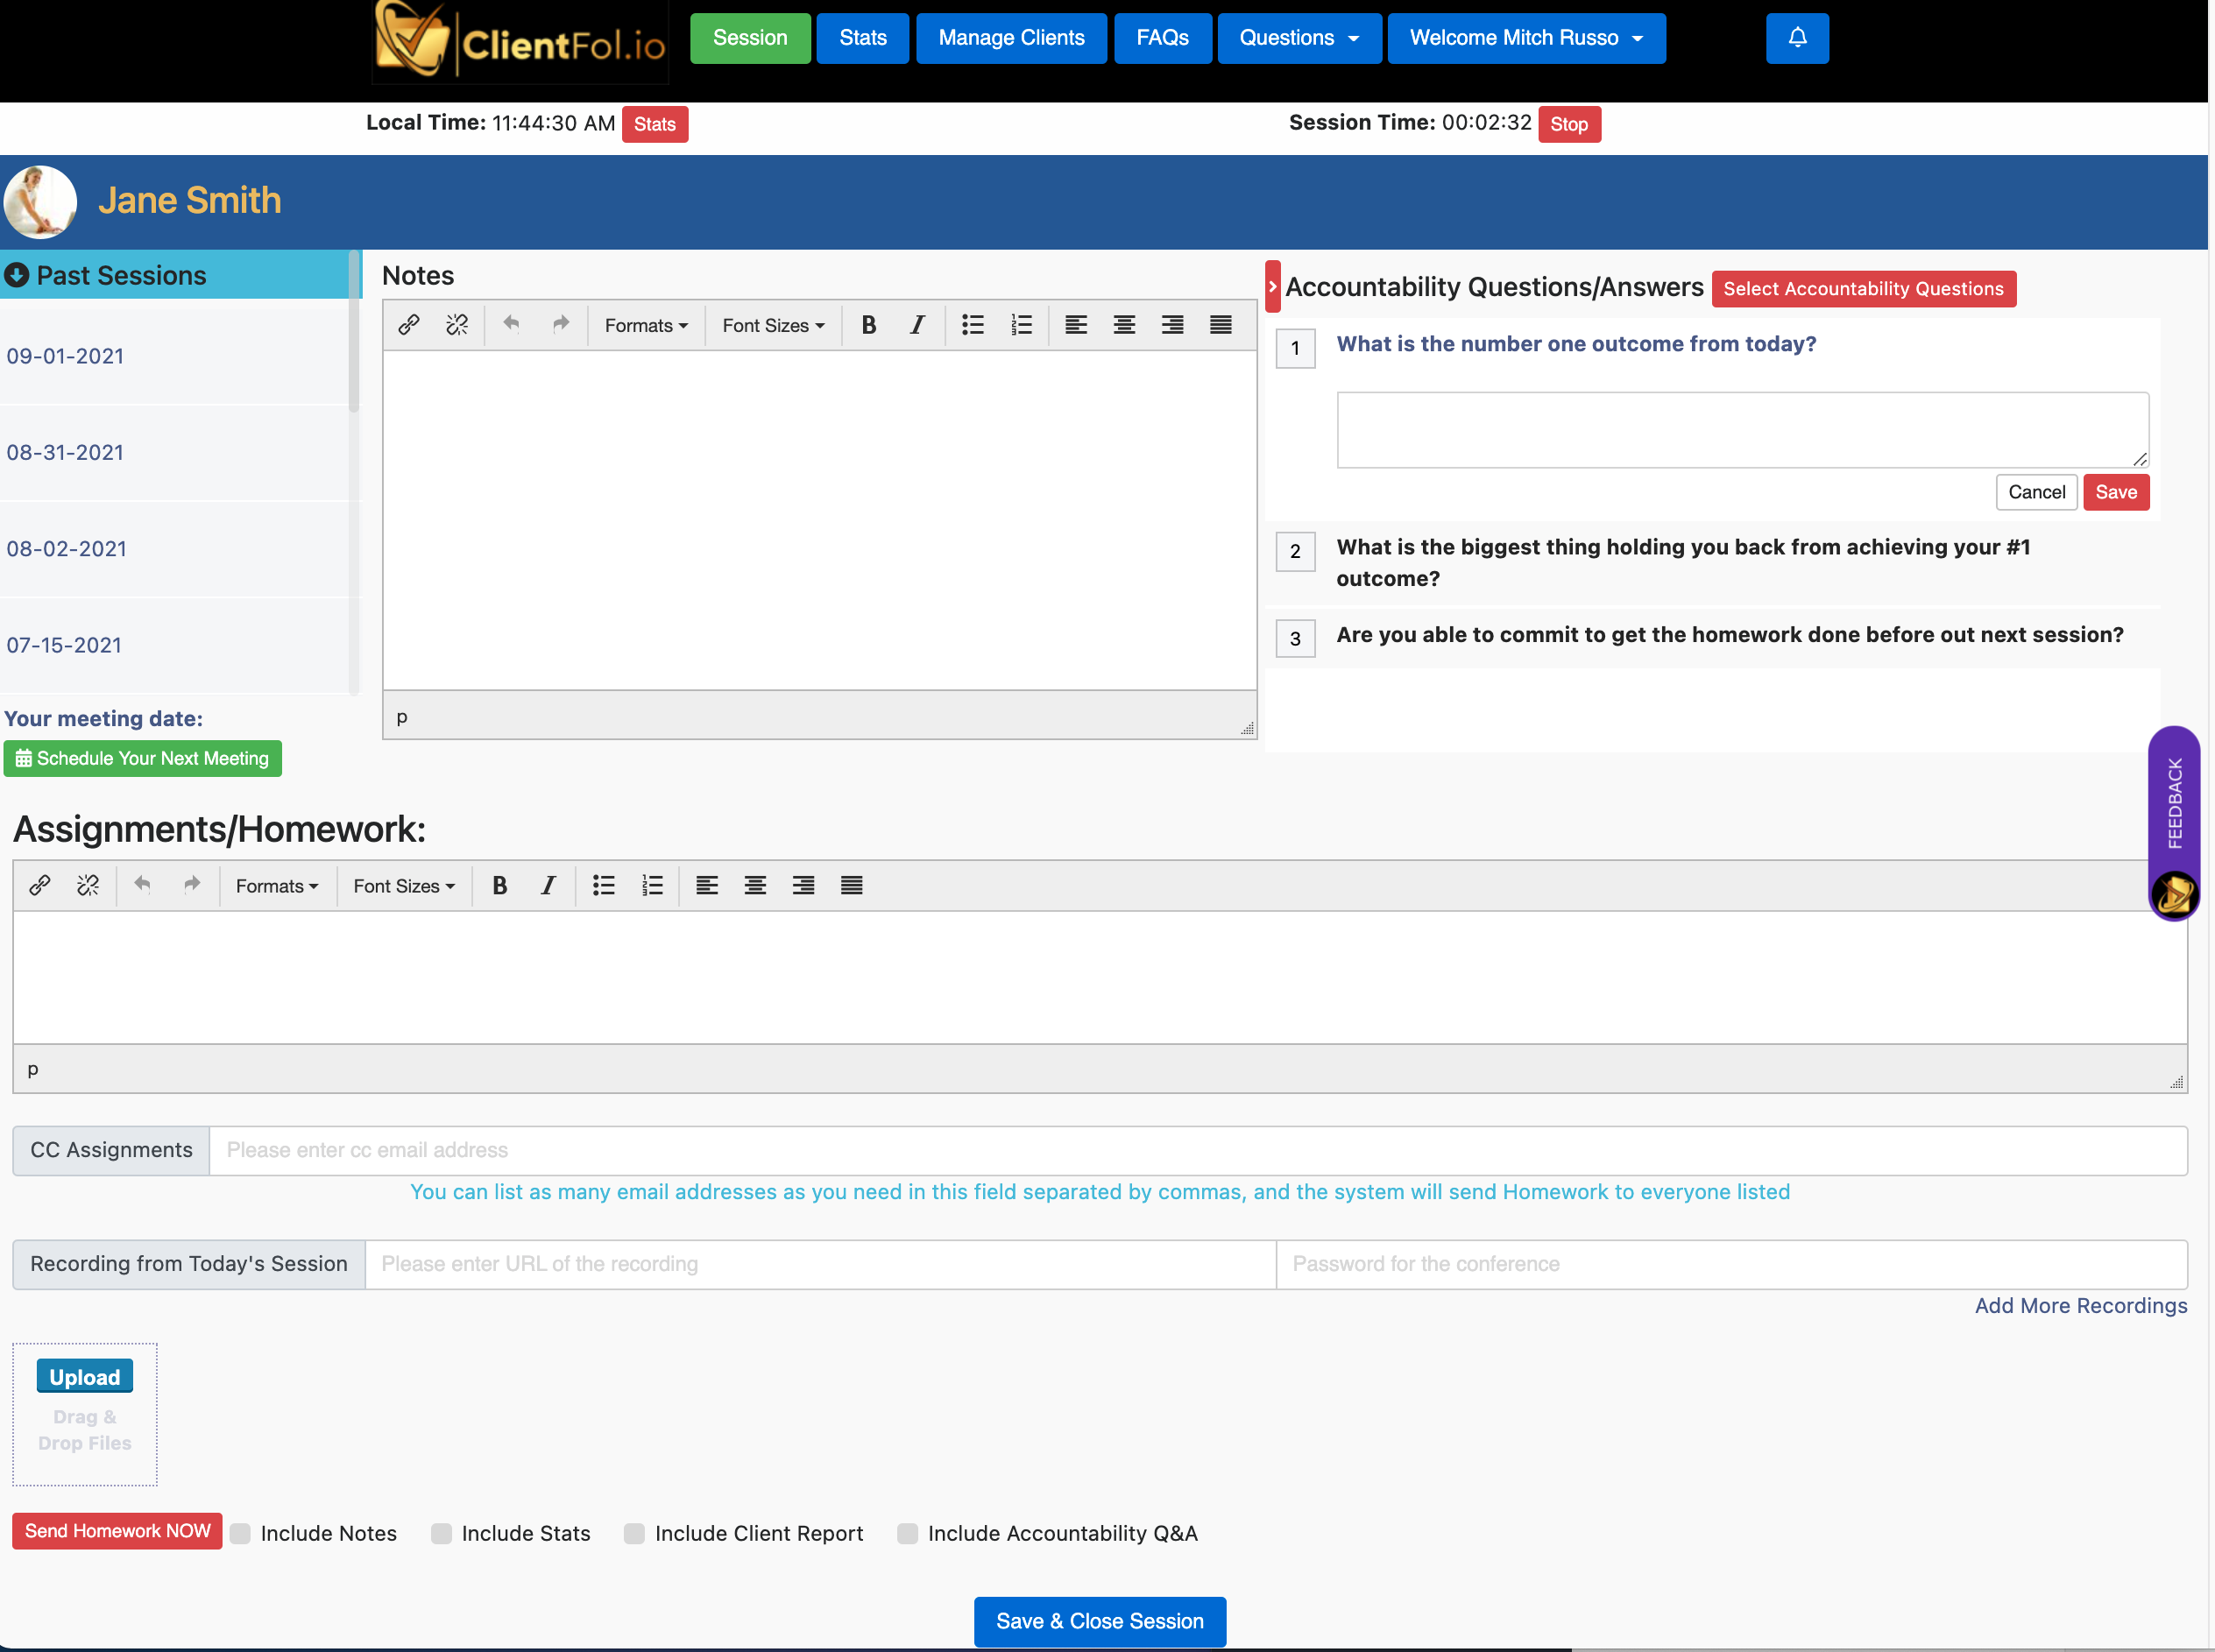Click the undo icon in Assignments toolbar

coord(143,885)
